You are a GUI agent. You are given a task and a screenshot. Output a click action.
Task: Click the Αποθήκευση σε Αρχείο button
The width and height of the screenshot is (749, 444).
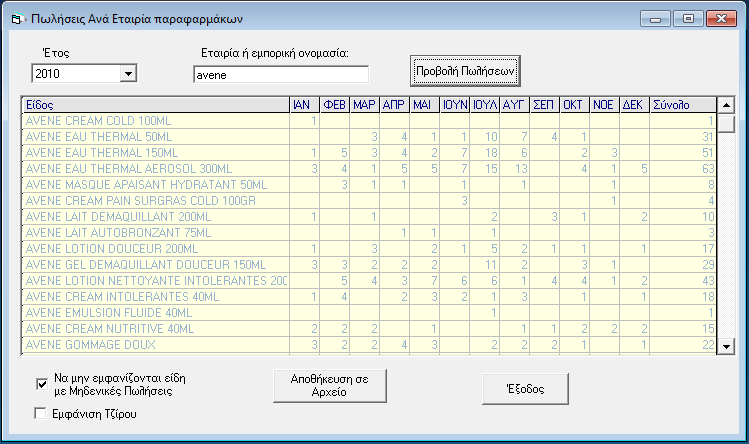coord(330,386)
